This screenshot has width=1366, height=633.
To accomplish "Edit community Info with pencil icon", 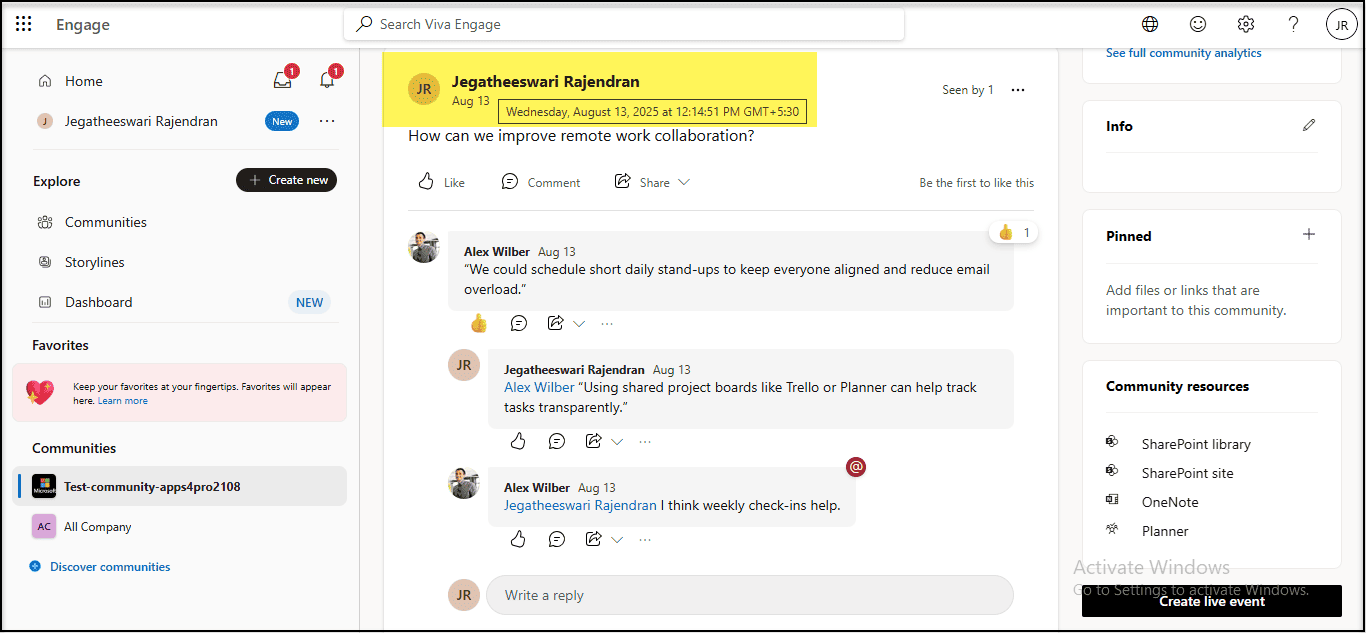I will point(1309,126).
